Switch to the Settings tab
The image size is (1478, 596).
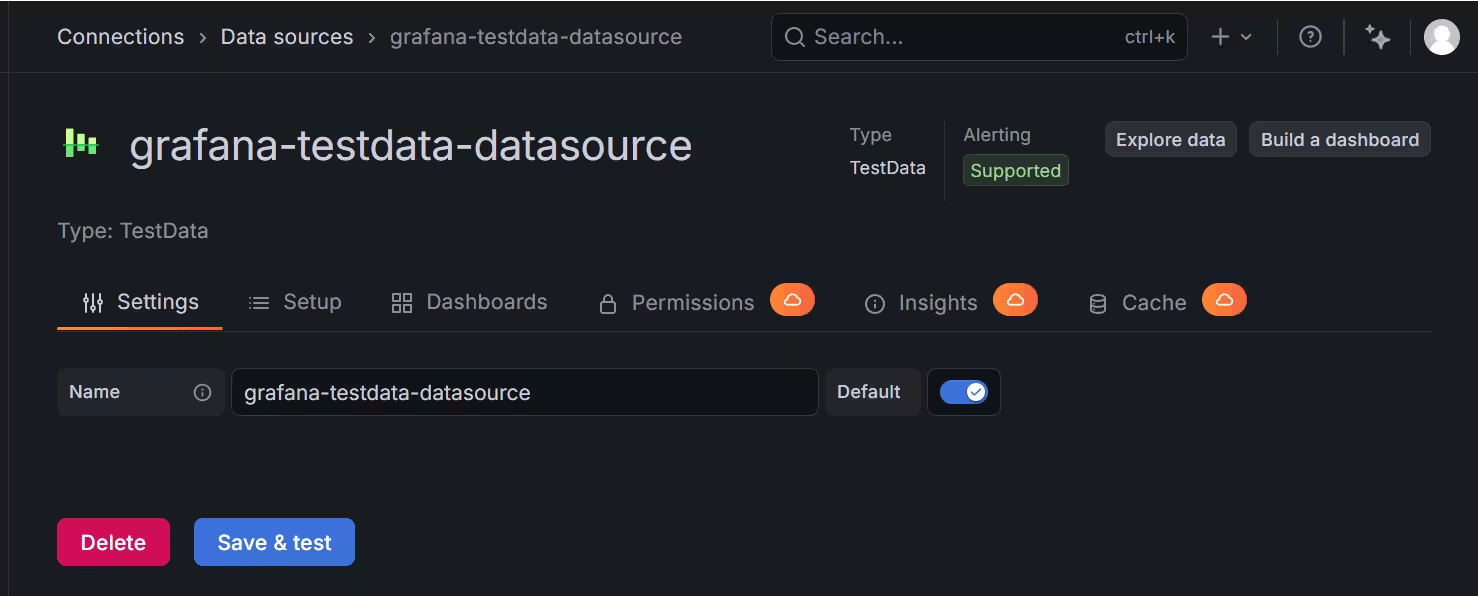pyautogui.click(x=140, y=303)
